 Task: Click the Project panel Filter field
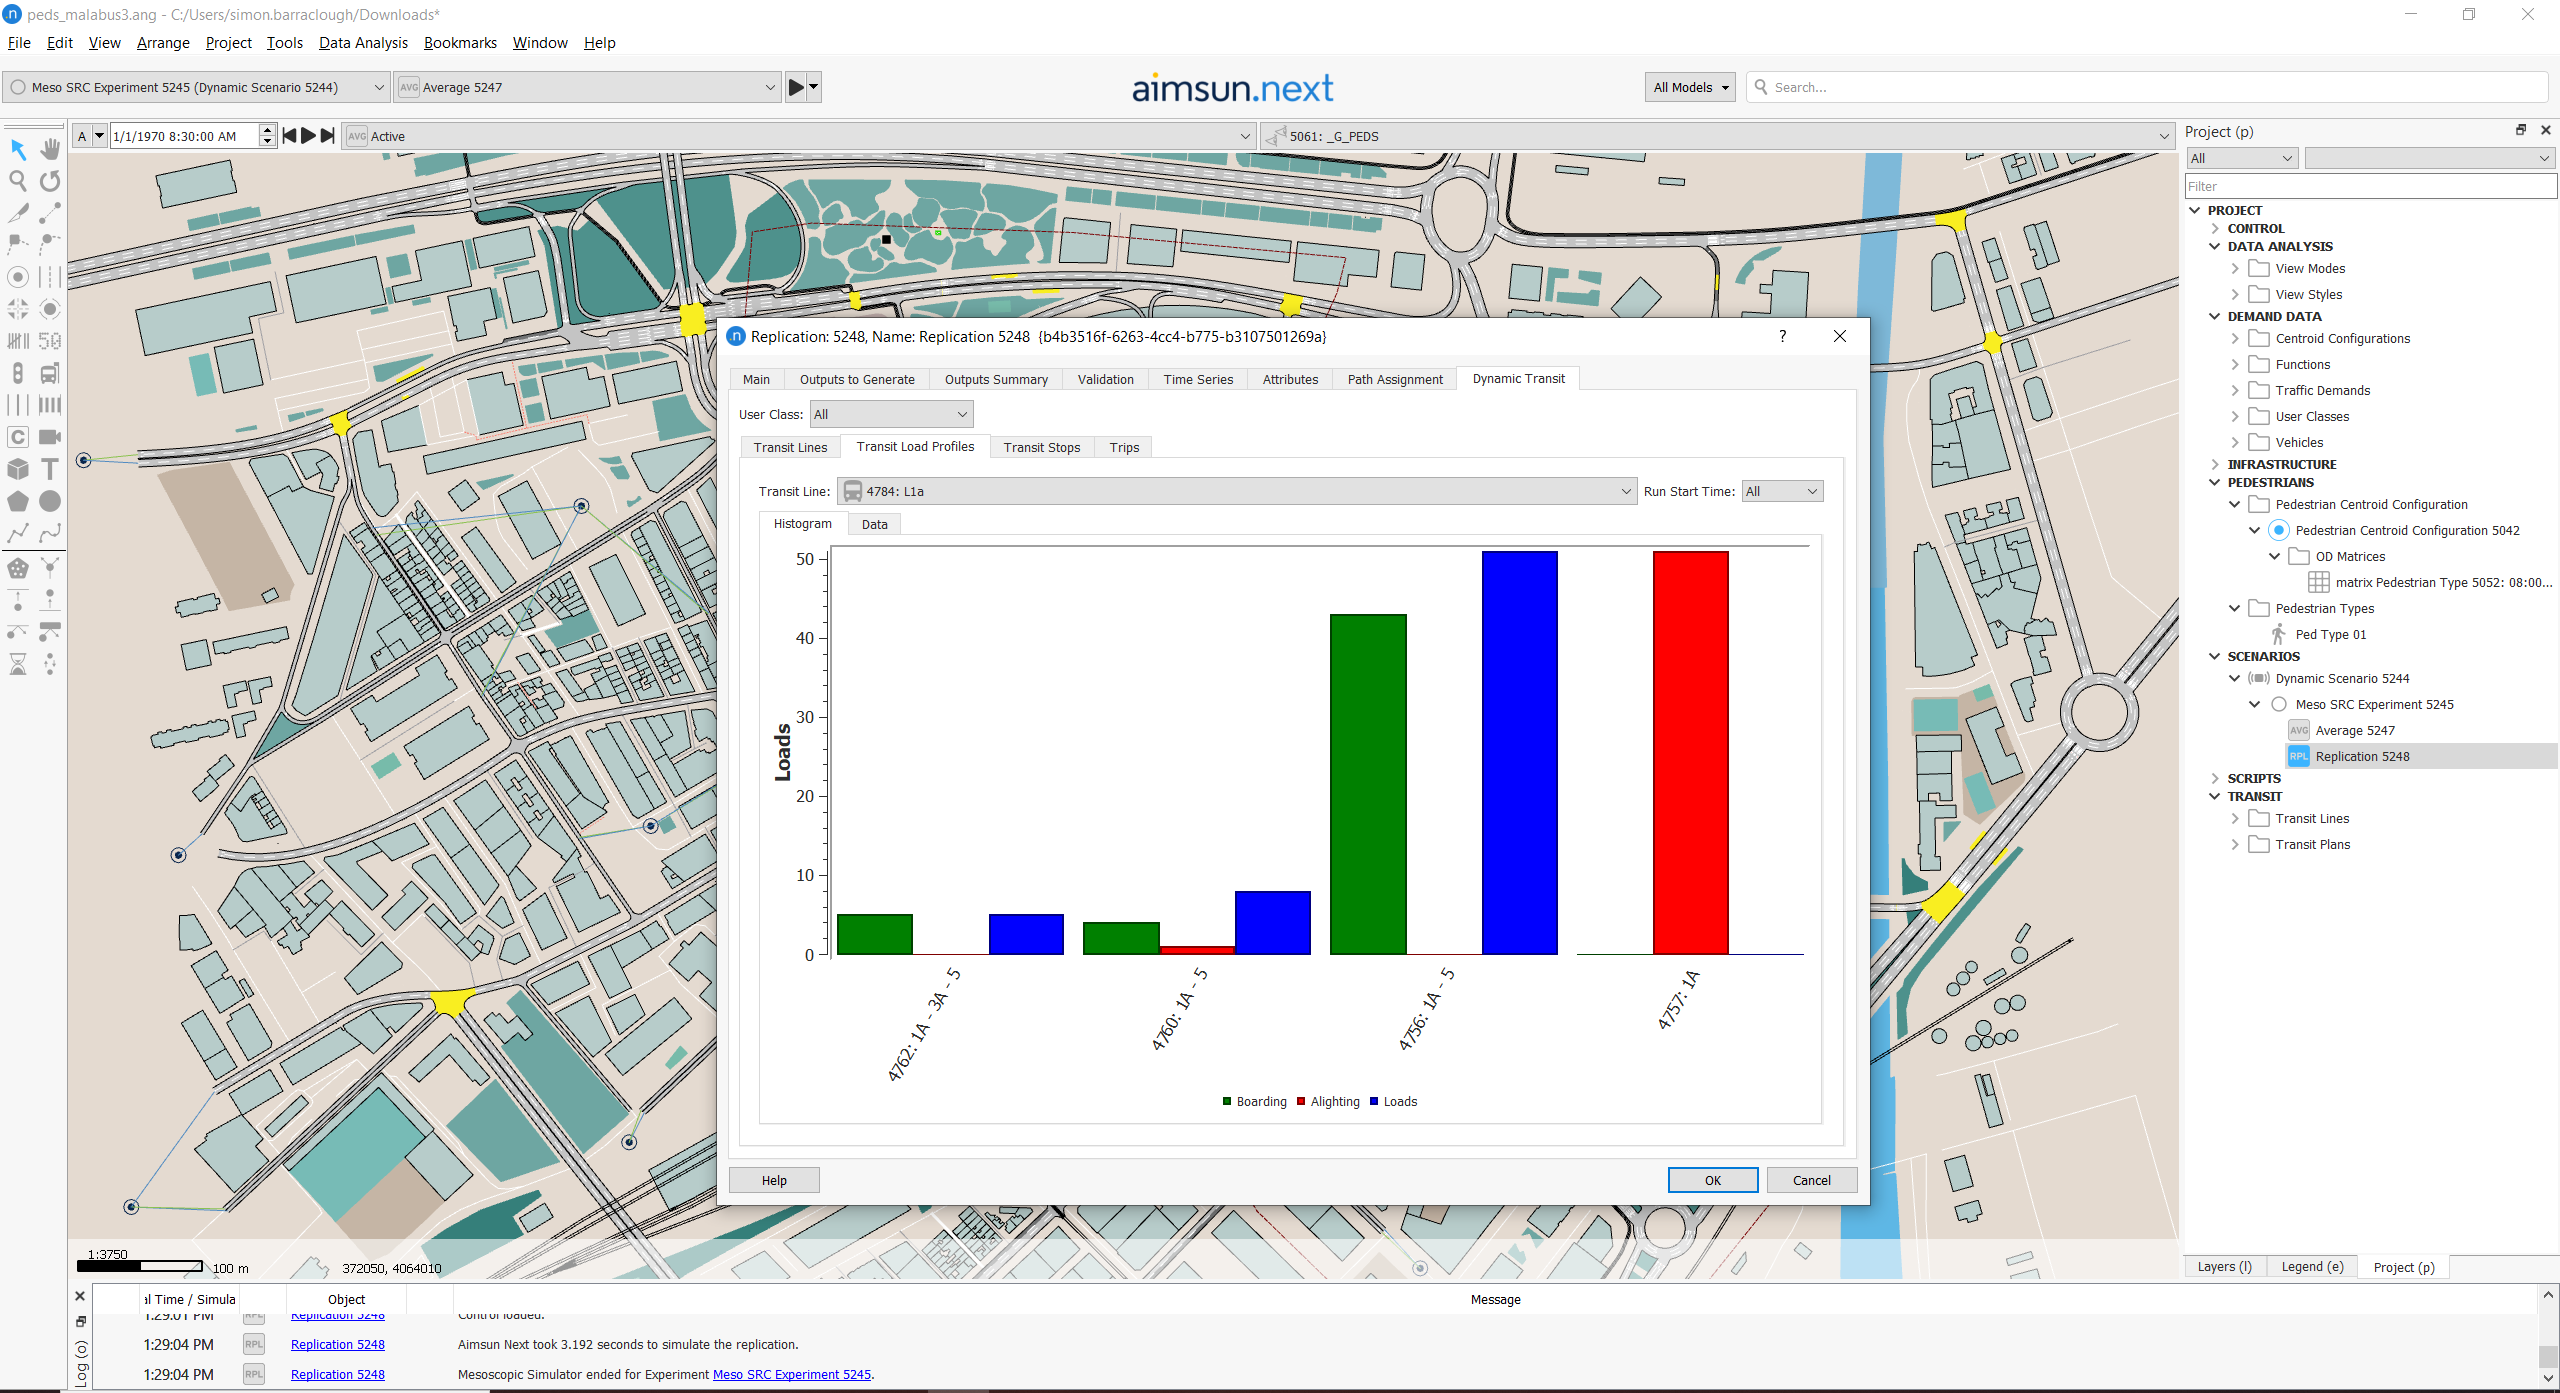[2370, 186]
